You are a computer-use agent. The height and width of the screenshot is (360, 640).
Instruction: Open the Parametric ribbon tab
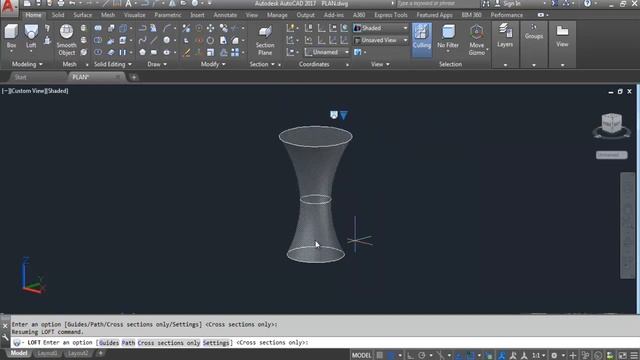pos(167,15)
